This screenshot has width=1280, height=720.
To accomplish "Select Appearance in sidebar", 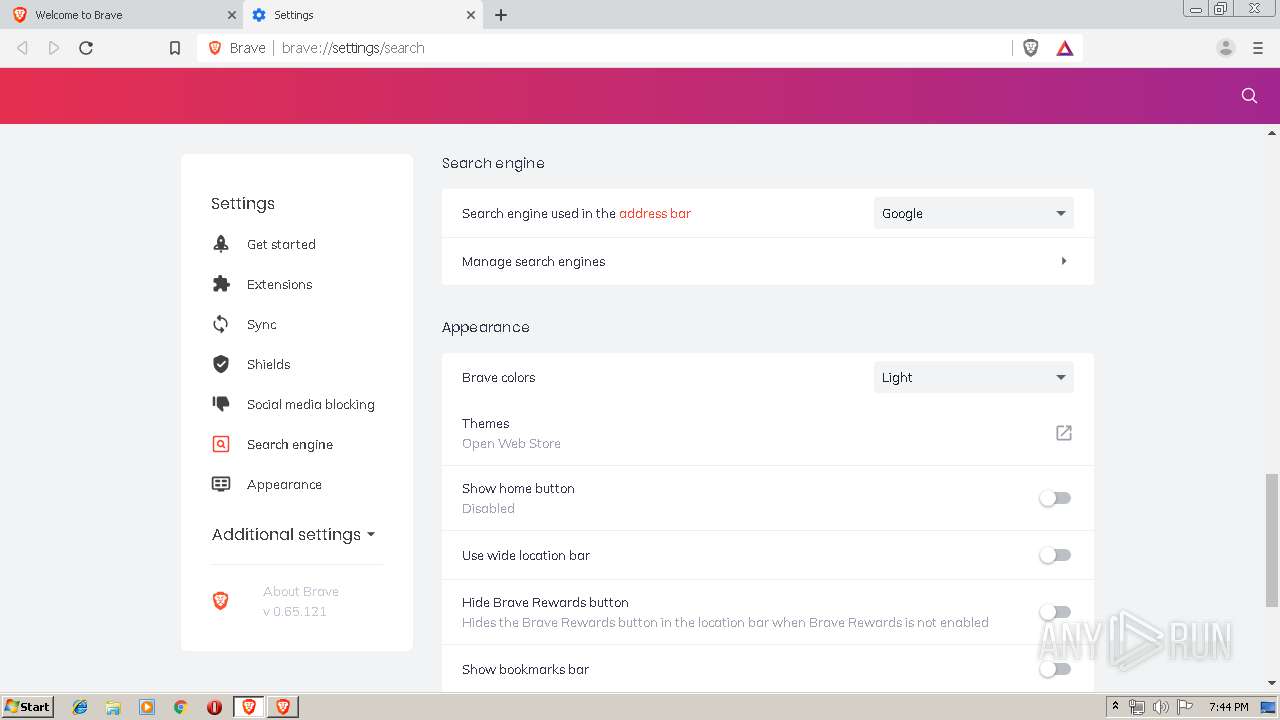I will [x=285, y=484].
